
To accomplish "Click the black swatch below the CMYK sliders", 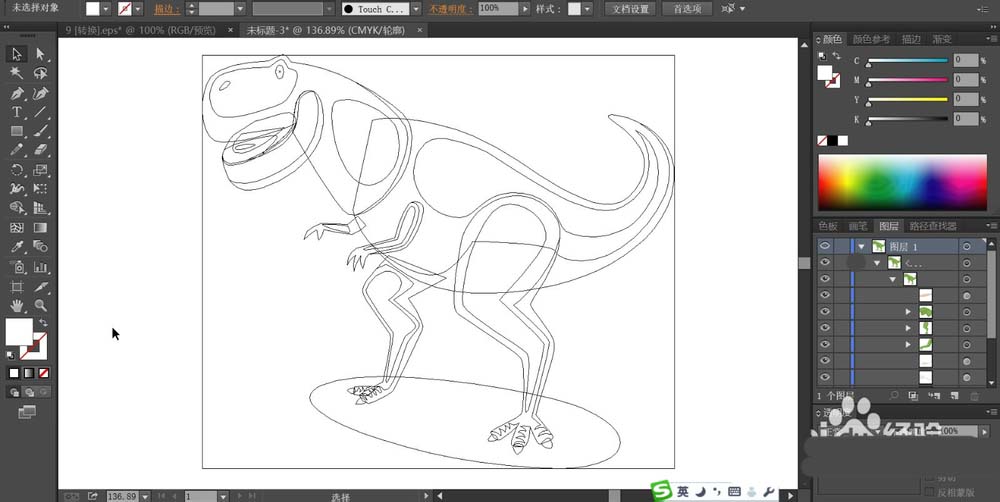I will click(x=832, y=140).
